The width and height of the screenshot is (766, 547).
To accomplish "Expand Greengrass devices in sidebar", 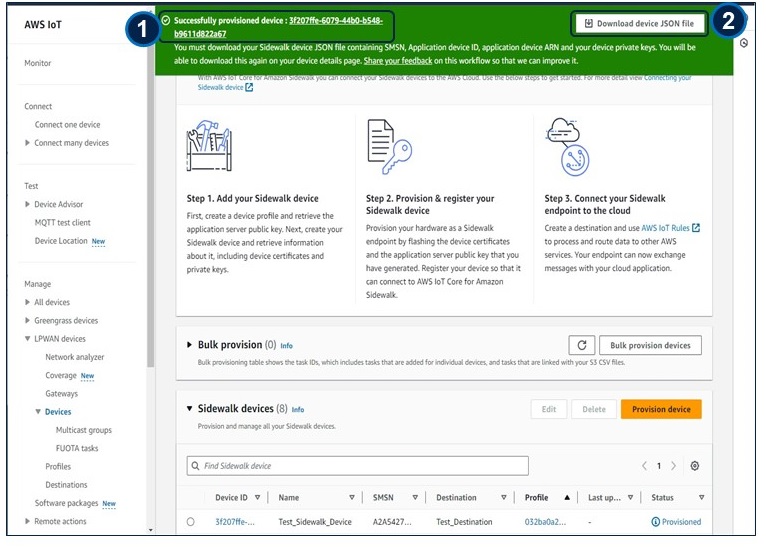I will pyautogui.click(x=27, y=320).
